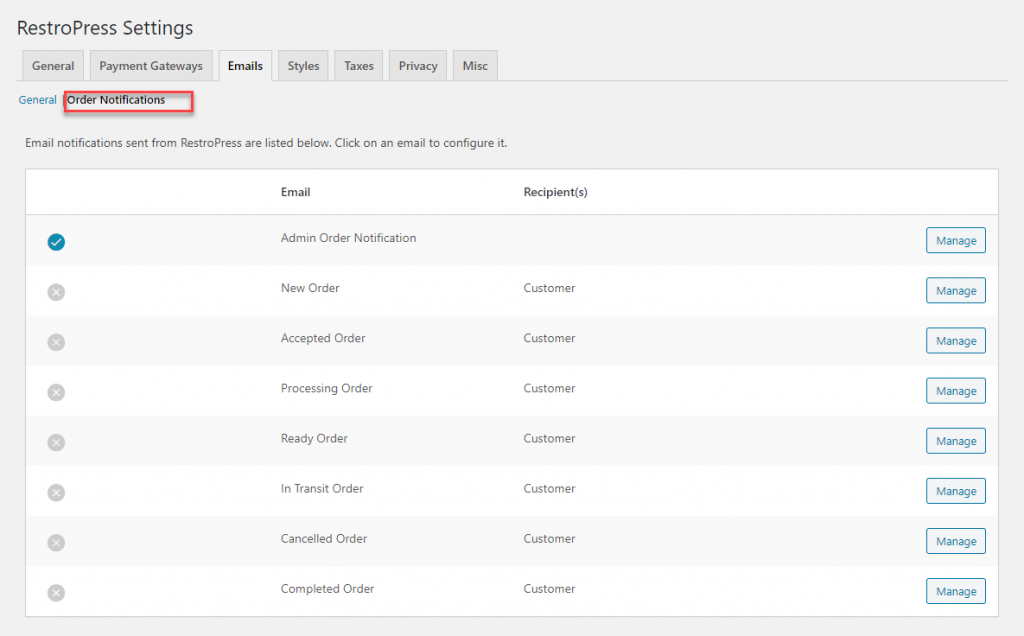Go to the Taxes tab

359,66
